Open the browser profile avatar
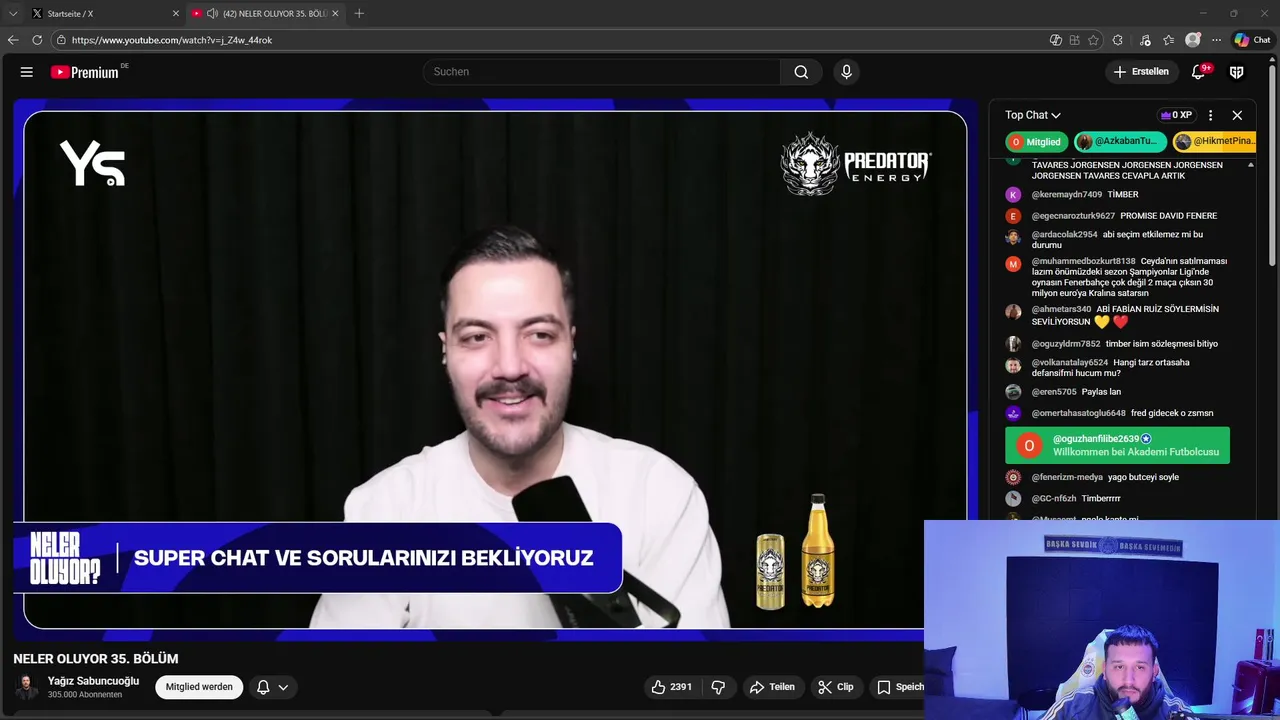The height and width of the screenshot is (720, 1280). point(1192,40)
